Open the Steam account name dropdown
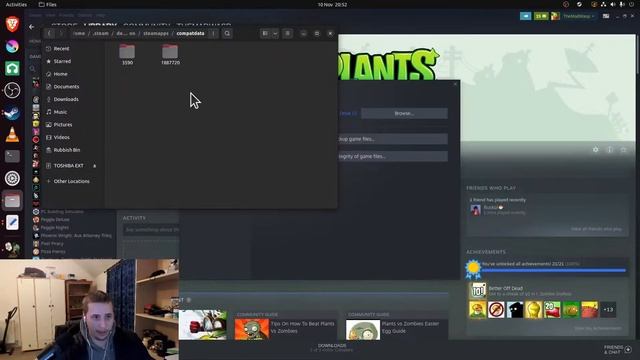The height and width of the screenshot is (360, 640). pyautogui.click(x=579, y=16)
